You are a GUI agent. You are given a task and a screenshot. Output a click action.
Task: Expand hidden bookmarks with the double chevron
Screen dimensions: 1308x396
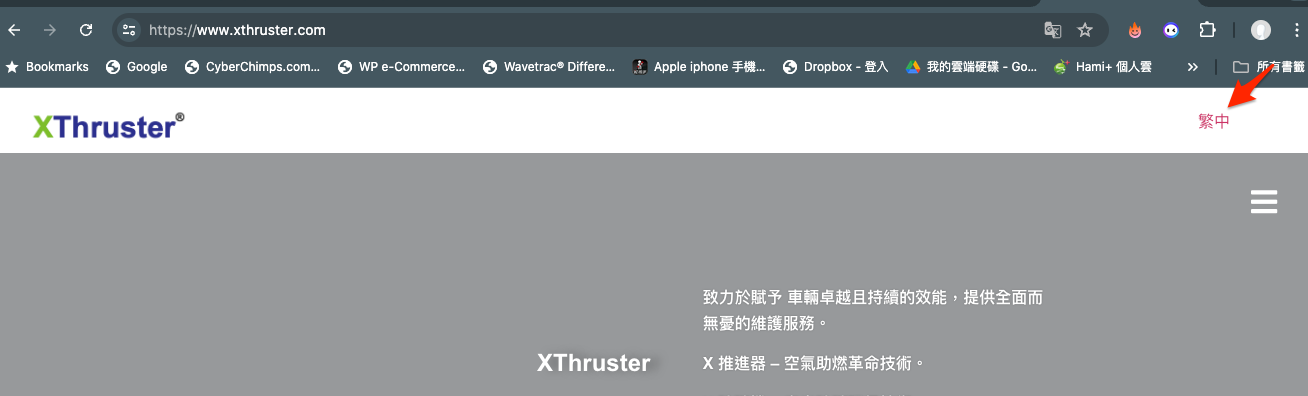[x=1192, y=67]
